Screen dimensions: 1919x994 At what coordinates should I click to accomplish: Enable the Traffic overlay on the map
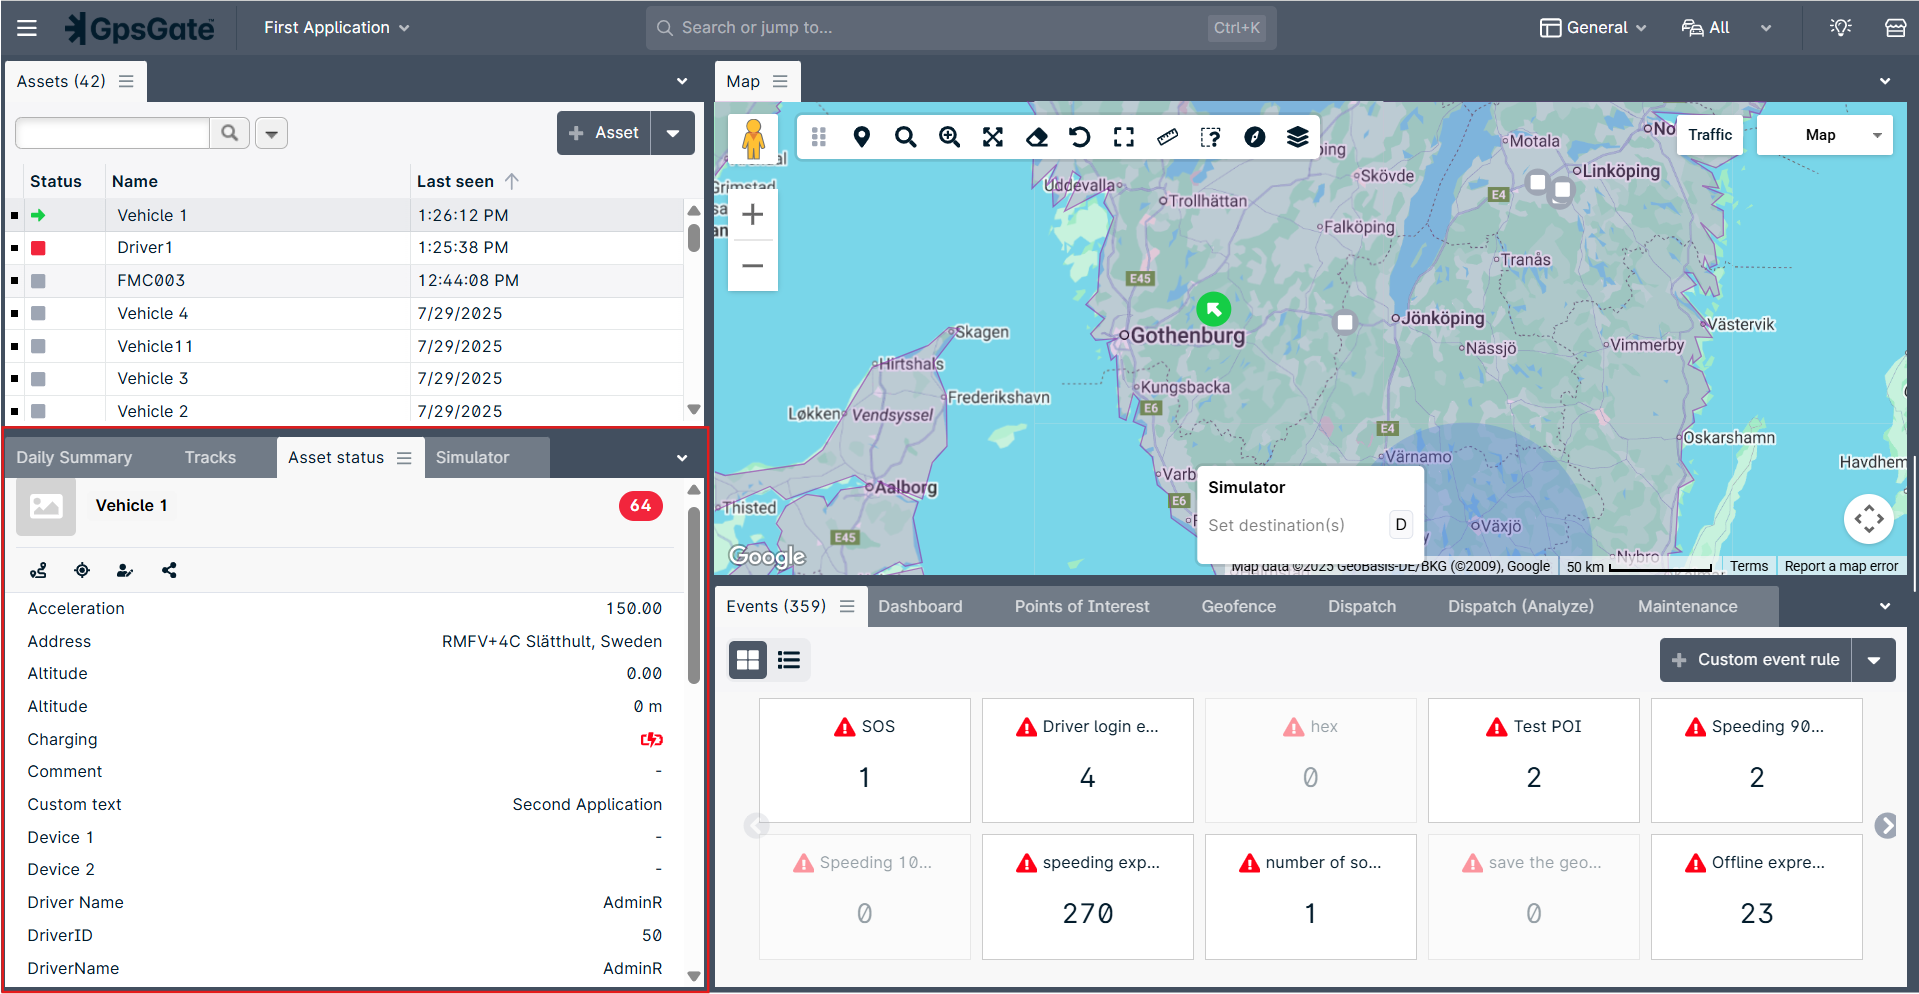(1709, 134)
